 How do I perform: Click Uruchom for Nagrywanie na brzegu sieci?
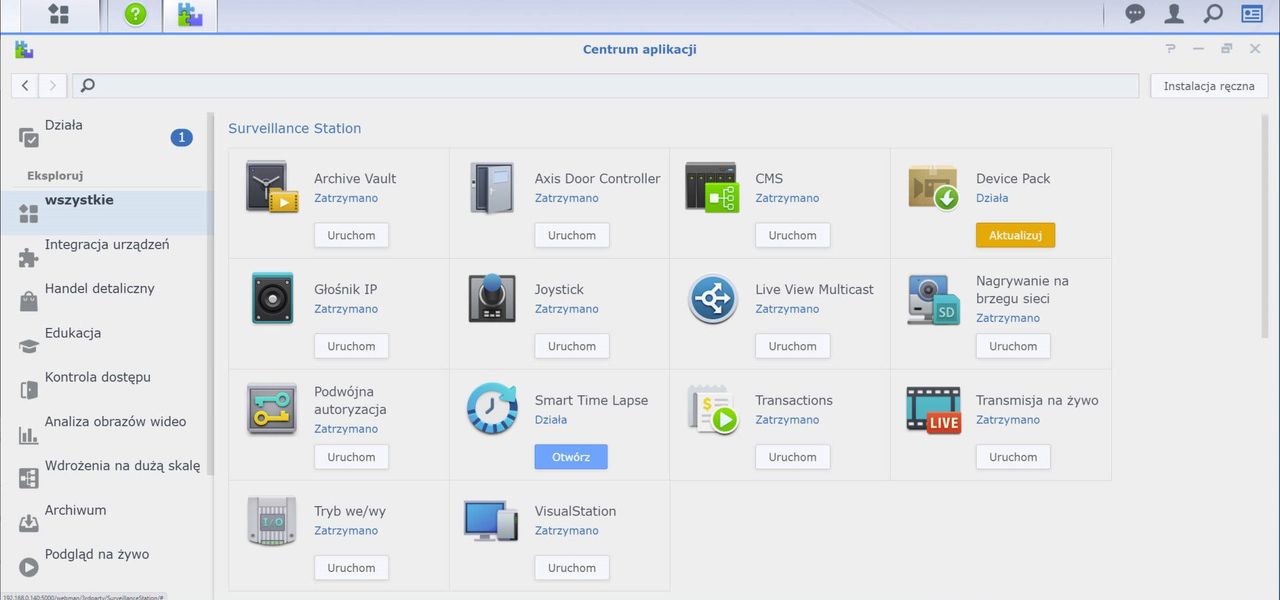click(1013, 346)
